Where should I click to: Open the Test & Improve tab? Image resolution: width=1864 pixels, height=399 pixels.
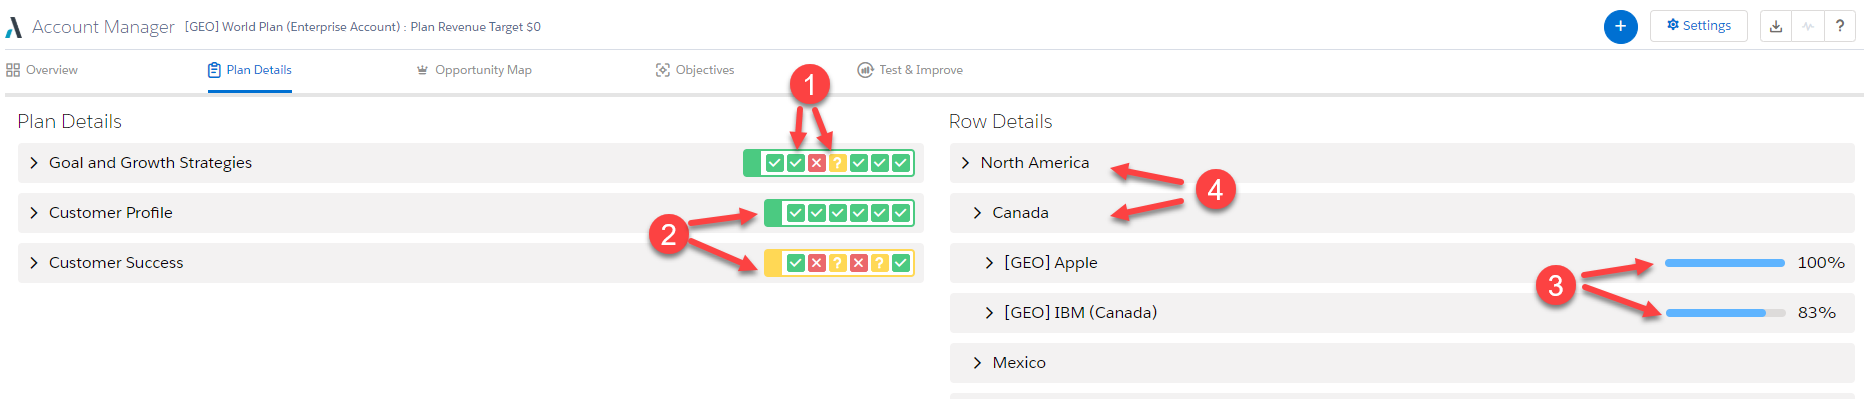[x=910, y=70]
